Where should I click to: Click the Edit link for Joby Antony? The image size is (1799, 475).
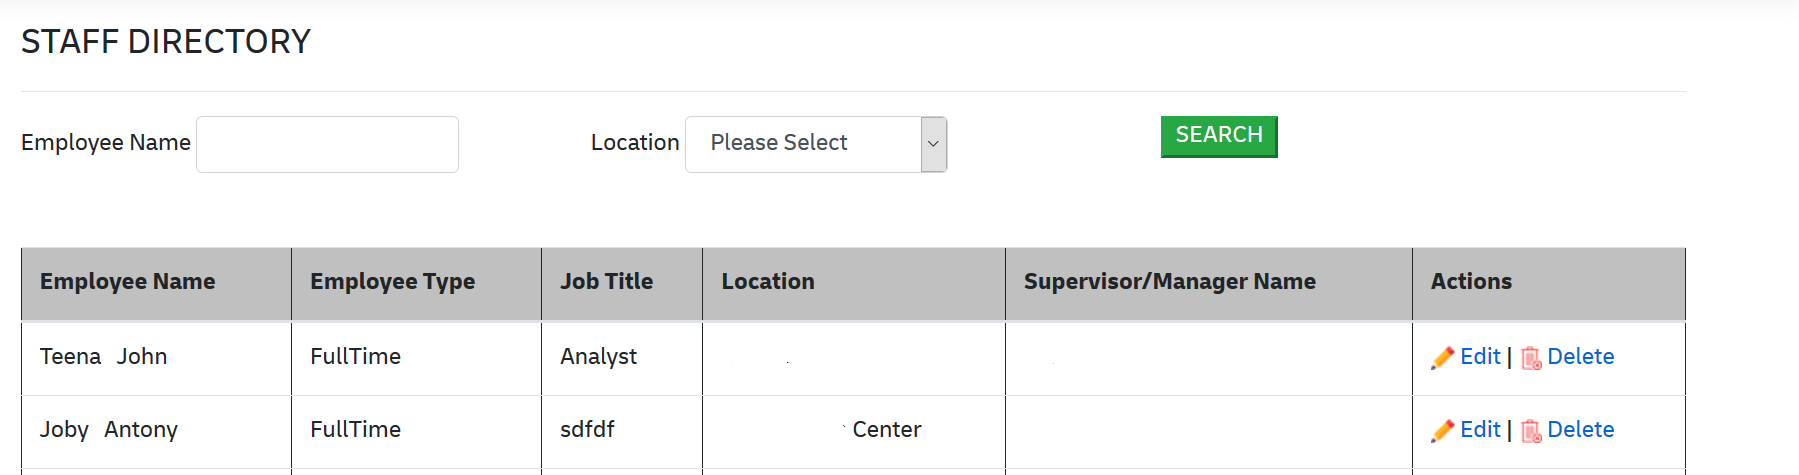[1480, 430]
